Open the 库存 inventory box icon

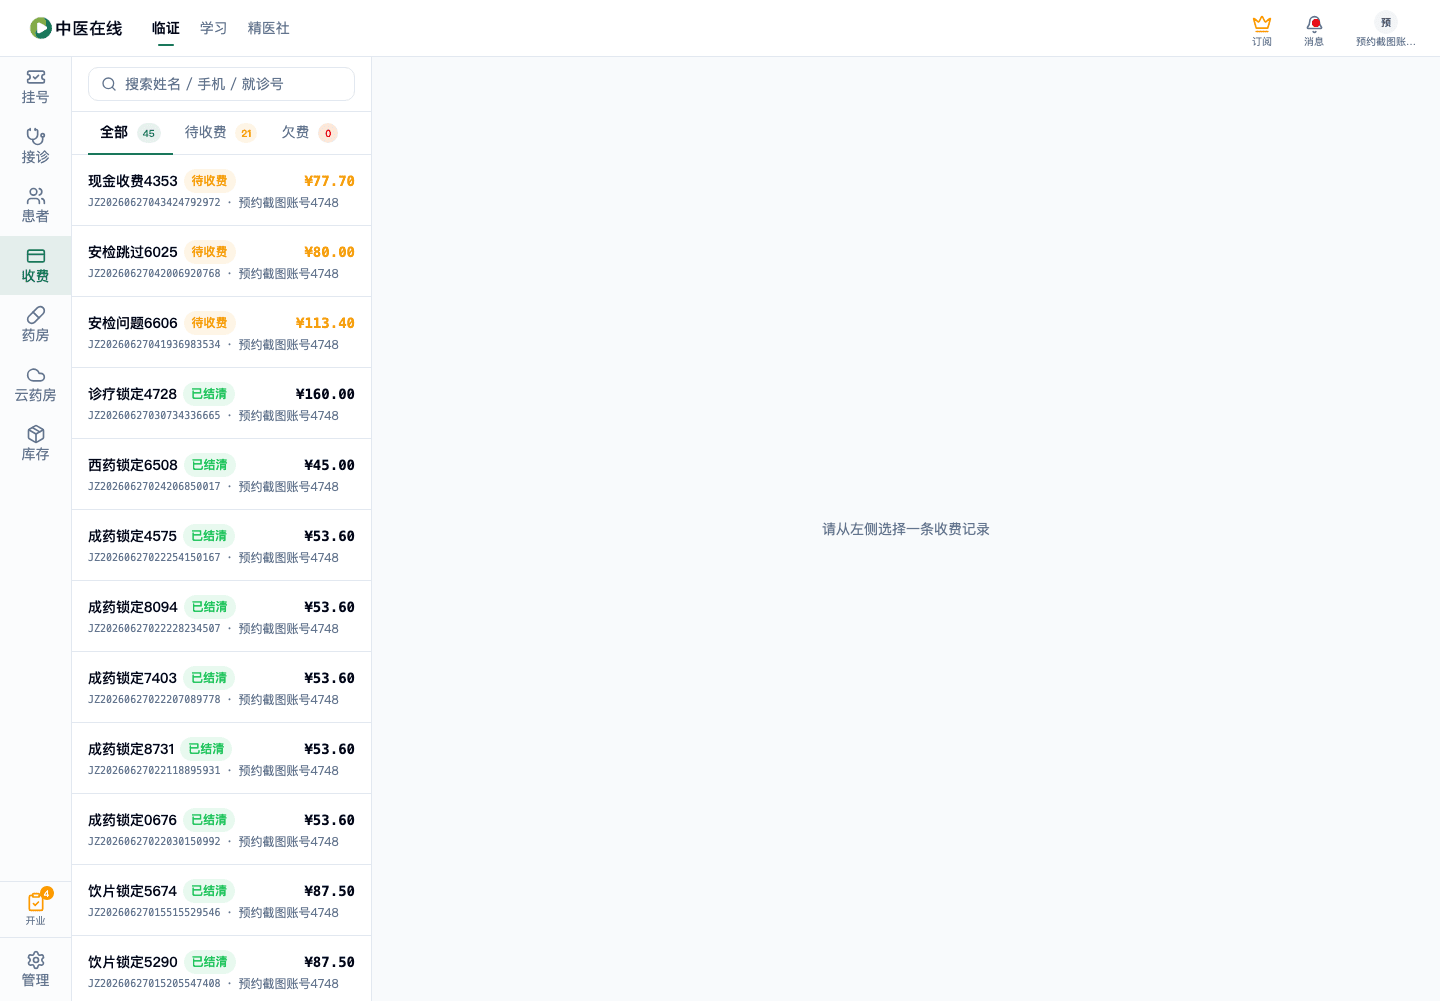tap(36, 434)
